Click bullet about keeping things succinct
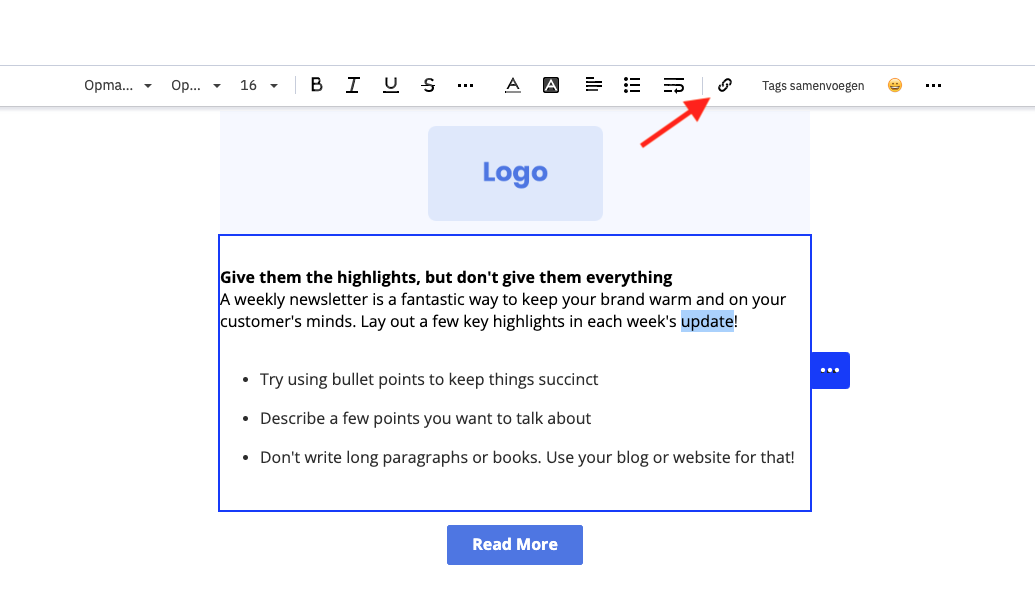Image resolution: width=1035 pixels, height=601 pixels. [429, 379]
